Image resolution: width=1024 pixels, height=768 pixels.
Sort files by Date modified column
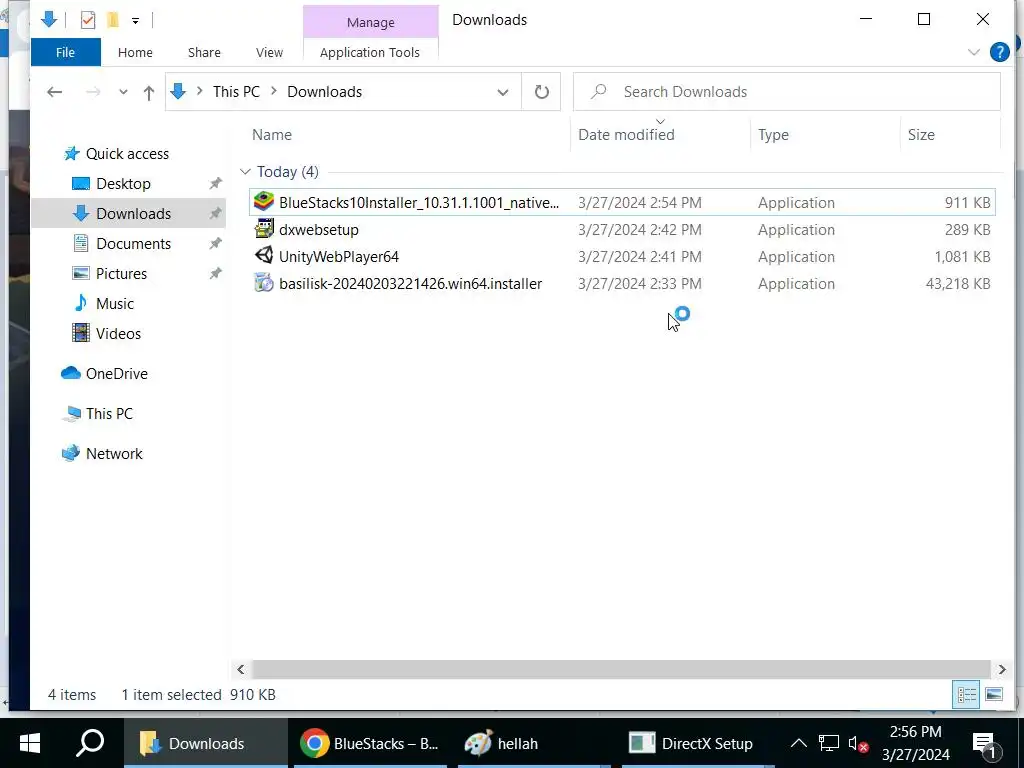626,135
